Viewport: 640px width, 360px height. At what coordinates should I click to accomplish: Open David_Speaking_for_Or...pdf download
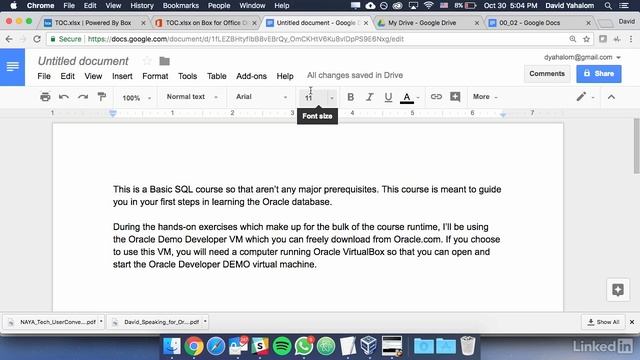[156, 322]
